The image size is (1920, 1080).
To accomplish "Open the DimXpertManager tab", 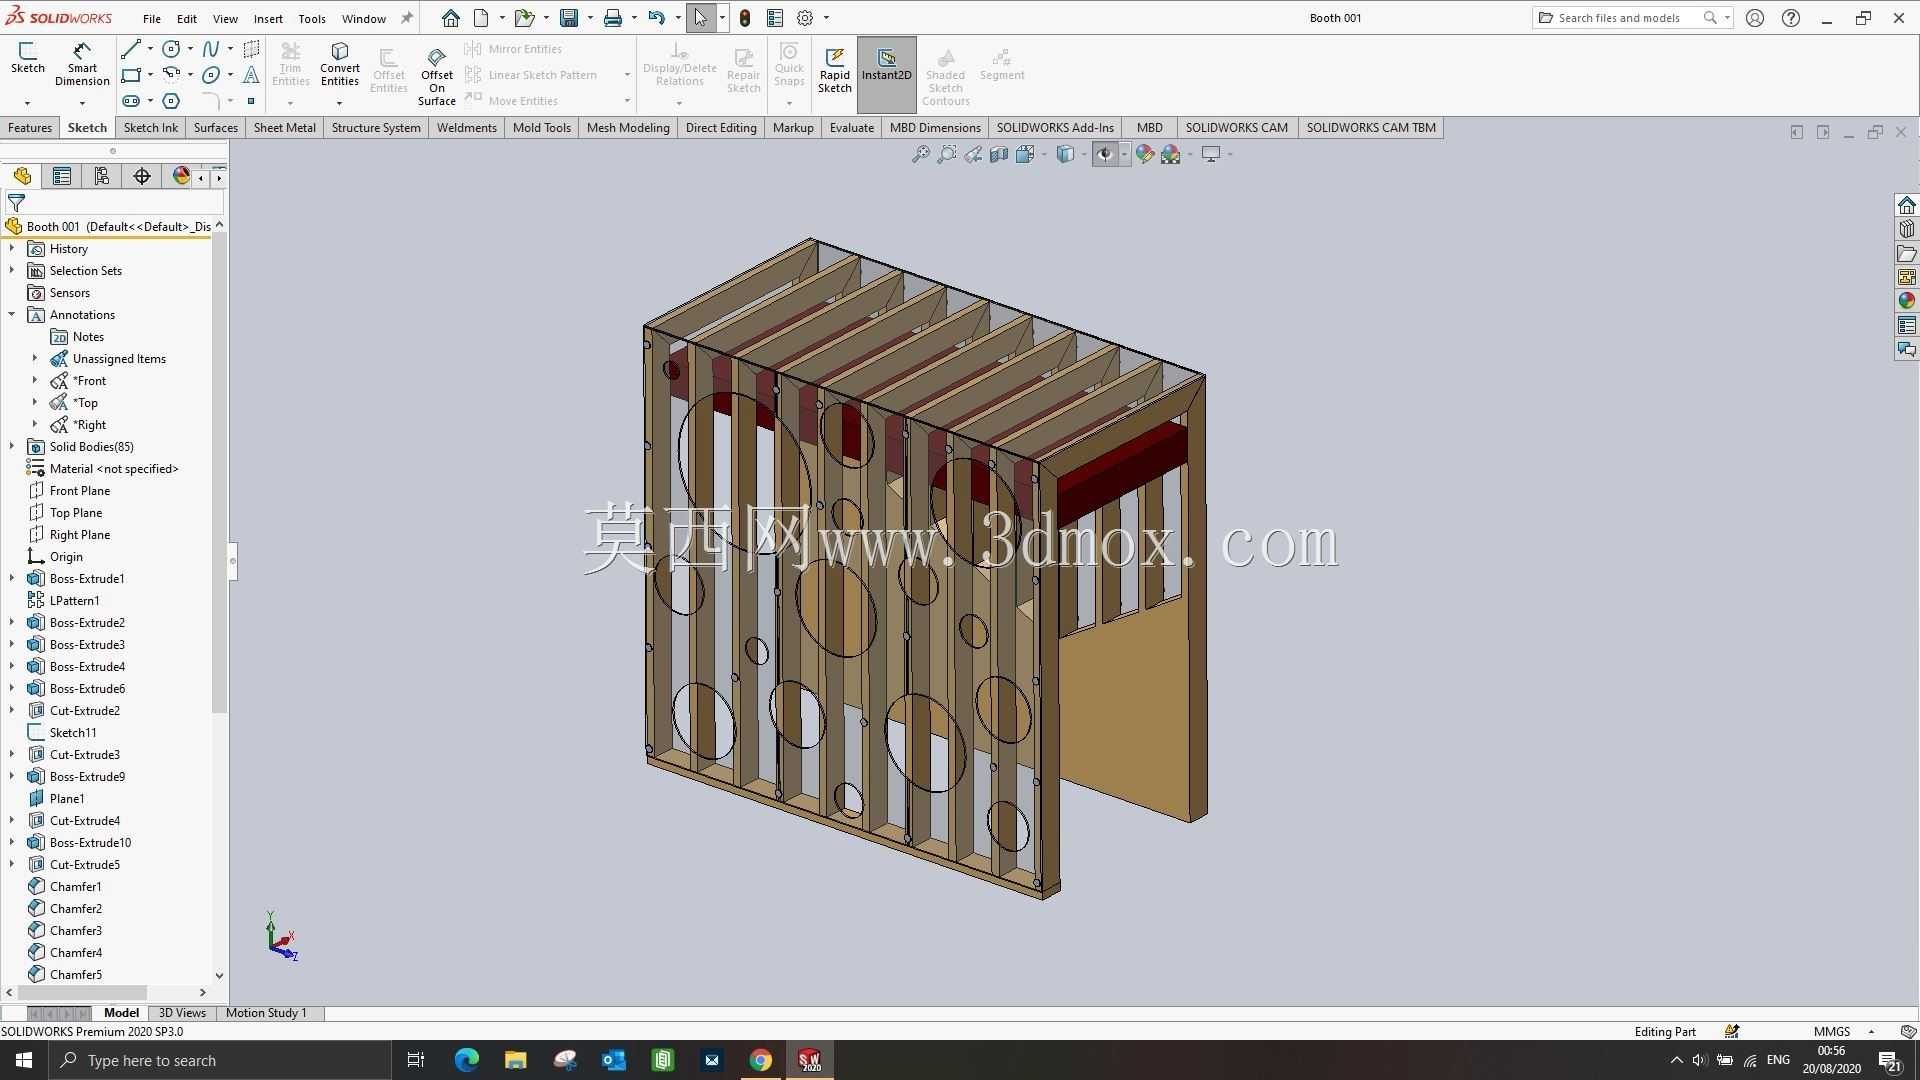I will tap(142, 176).
